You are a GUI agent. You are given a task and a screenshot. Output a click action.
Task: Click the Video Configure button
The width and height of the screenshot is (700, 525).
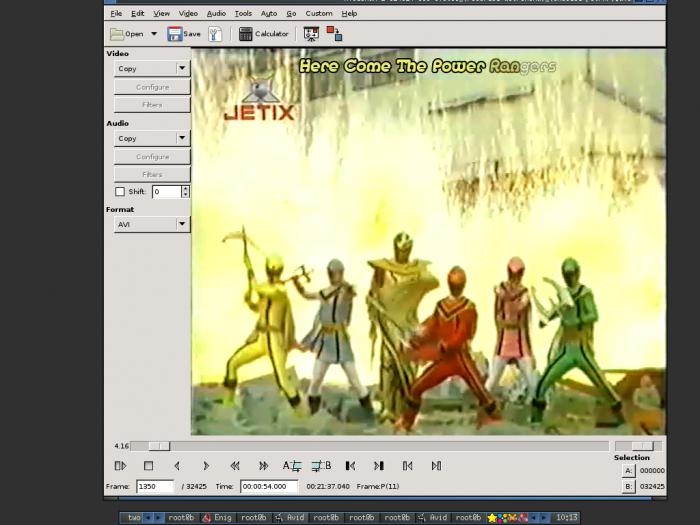(x=152, y=87)
